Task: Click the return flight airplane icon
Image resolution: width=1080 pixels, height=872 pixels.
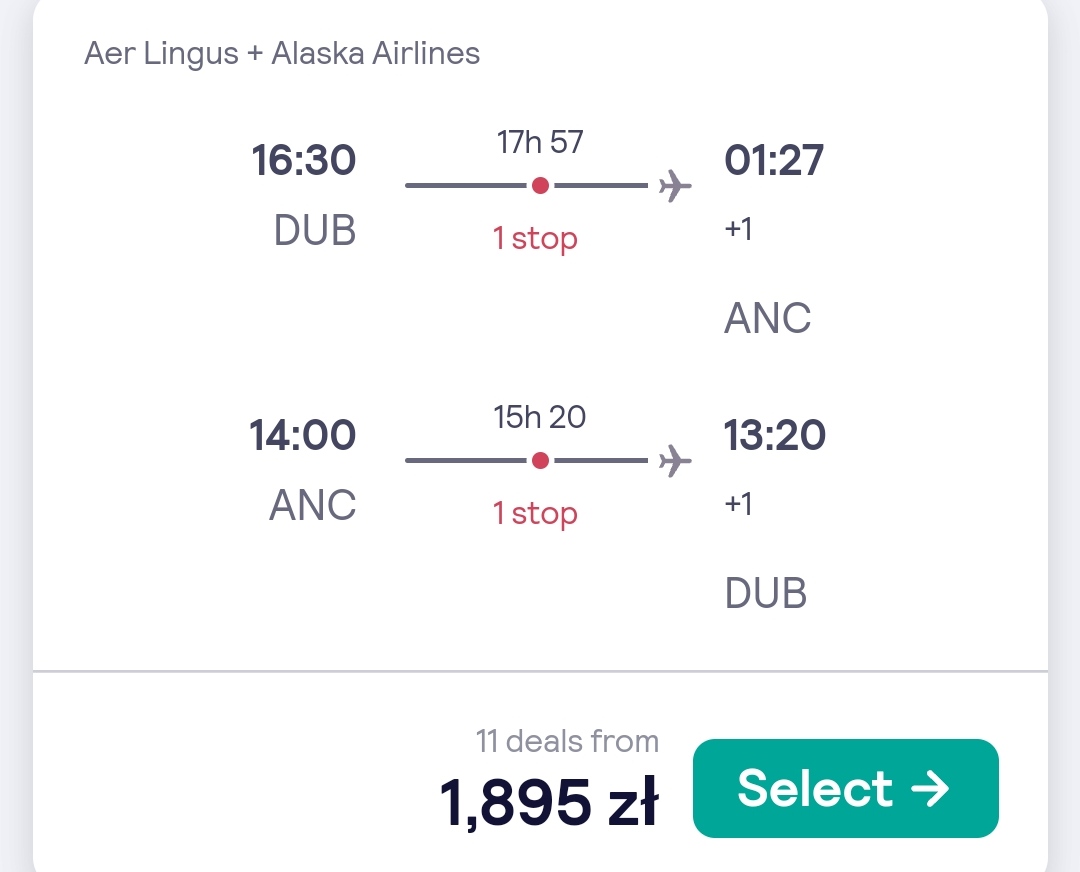Action: [x=674, y=460]
